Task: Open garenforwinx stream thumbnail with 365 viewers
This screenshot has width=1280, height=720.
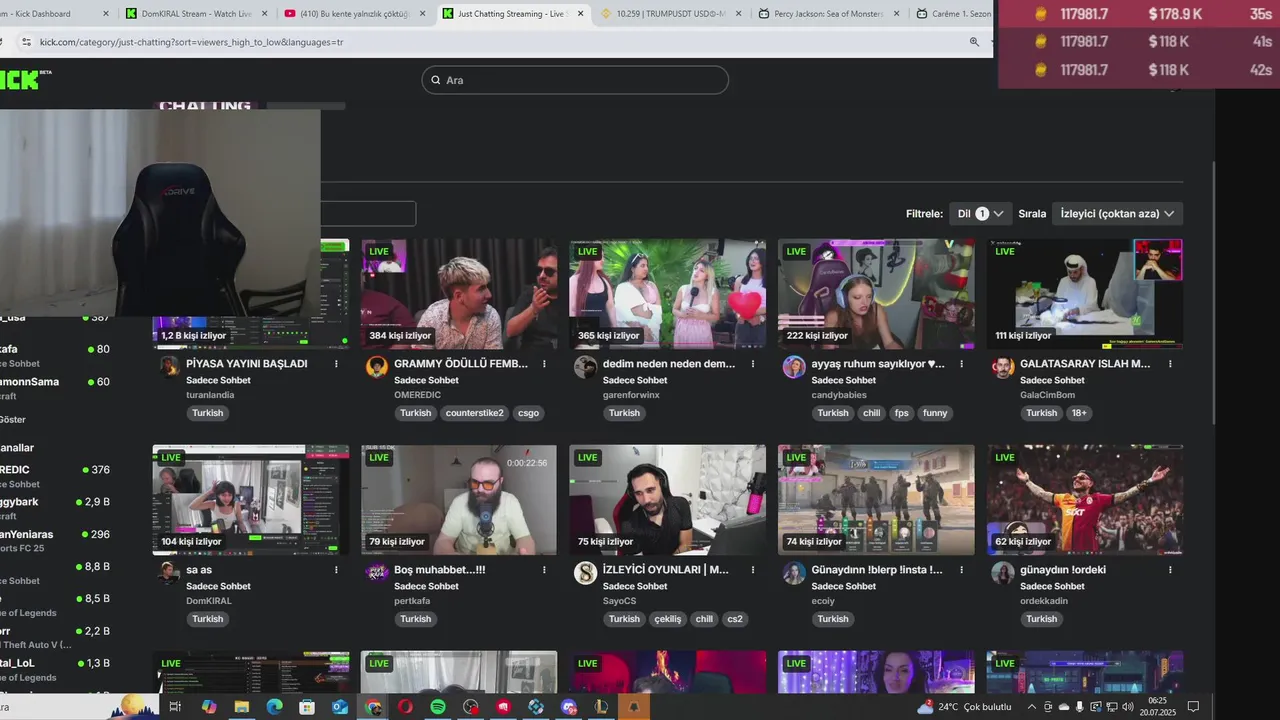Action: click(668, 293)
